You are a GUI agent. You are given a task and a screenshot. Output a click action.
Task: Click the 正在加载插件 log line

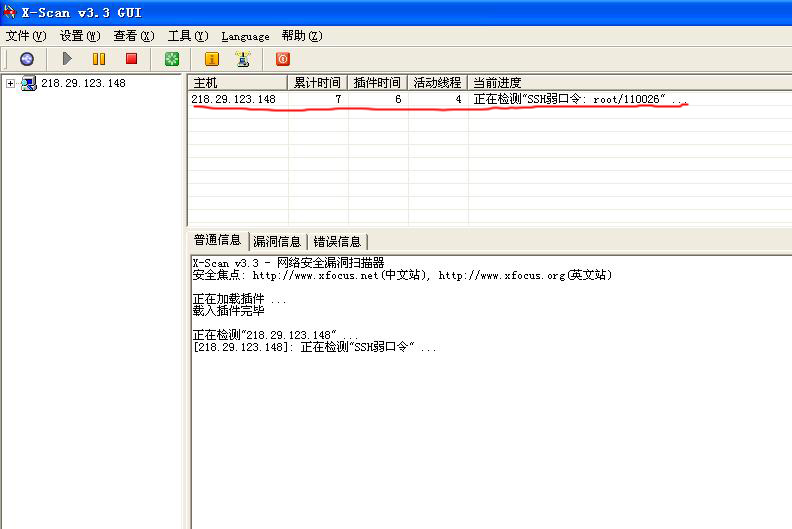tap(239, 299)
